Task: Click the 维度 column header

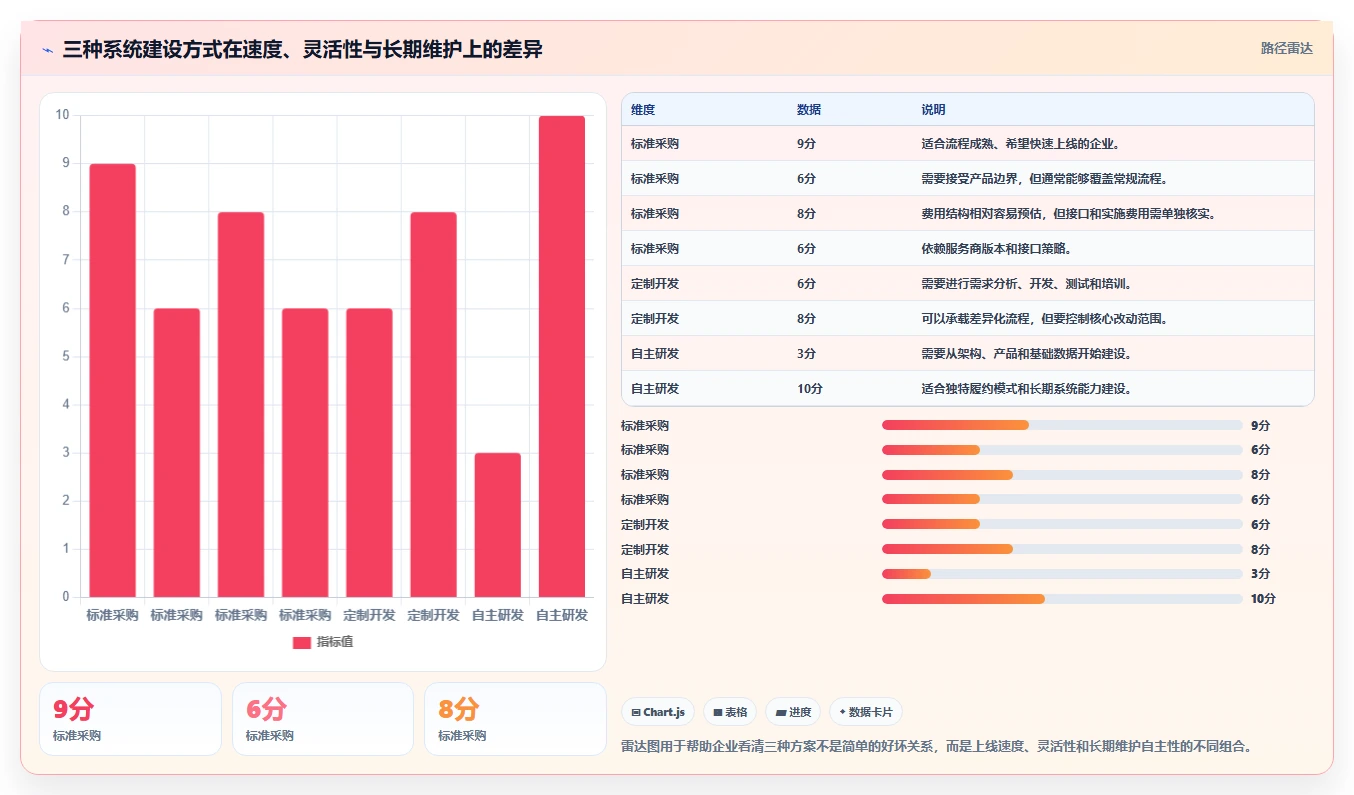Action: pyautogui.click(x=643, y=110)
